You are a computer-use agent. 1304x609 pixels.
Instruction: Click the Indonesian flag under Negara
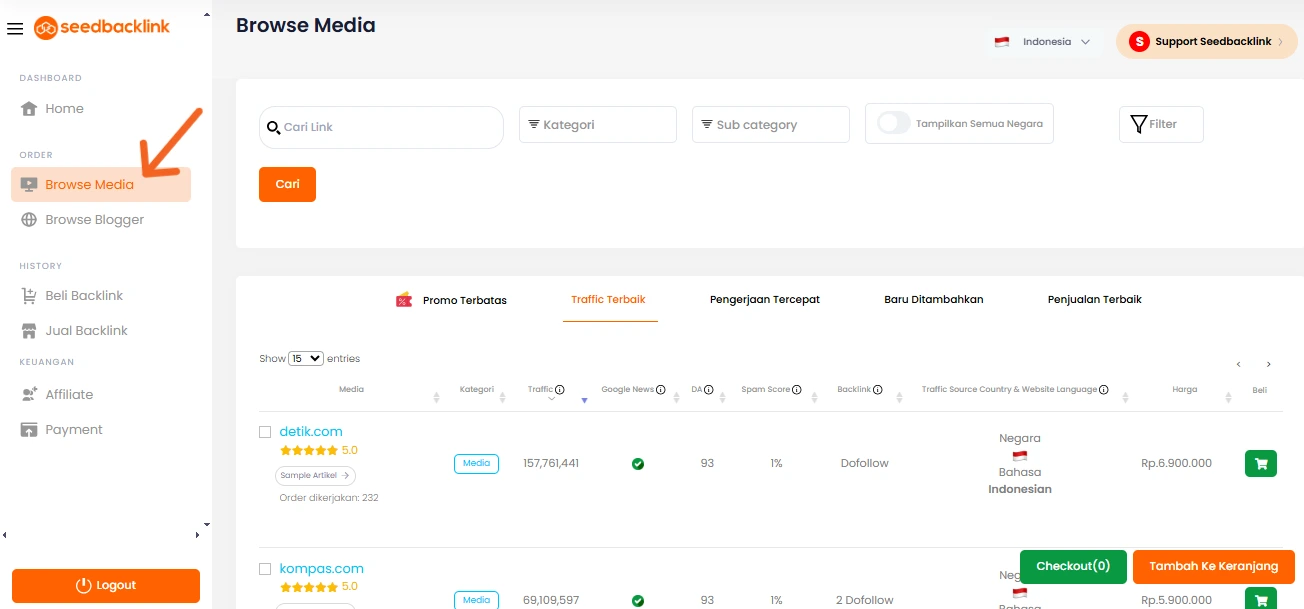click(x=1020, y=456)
